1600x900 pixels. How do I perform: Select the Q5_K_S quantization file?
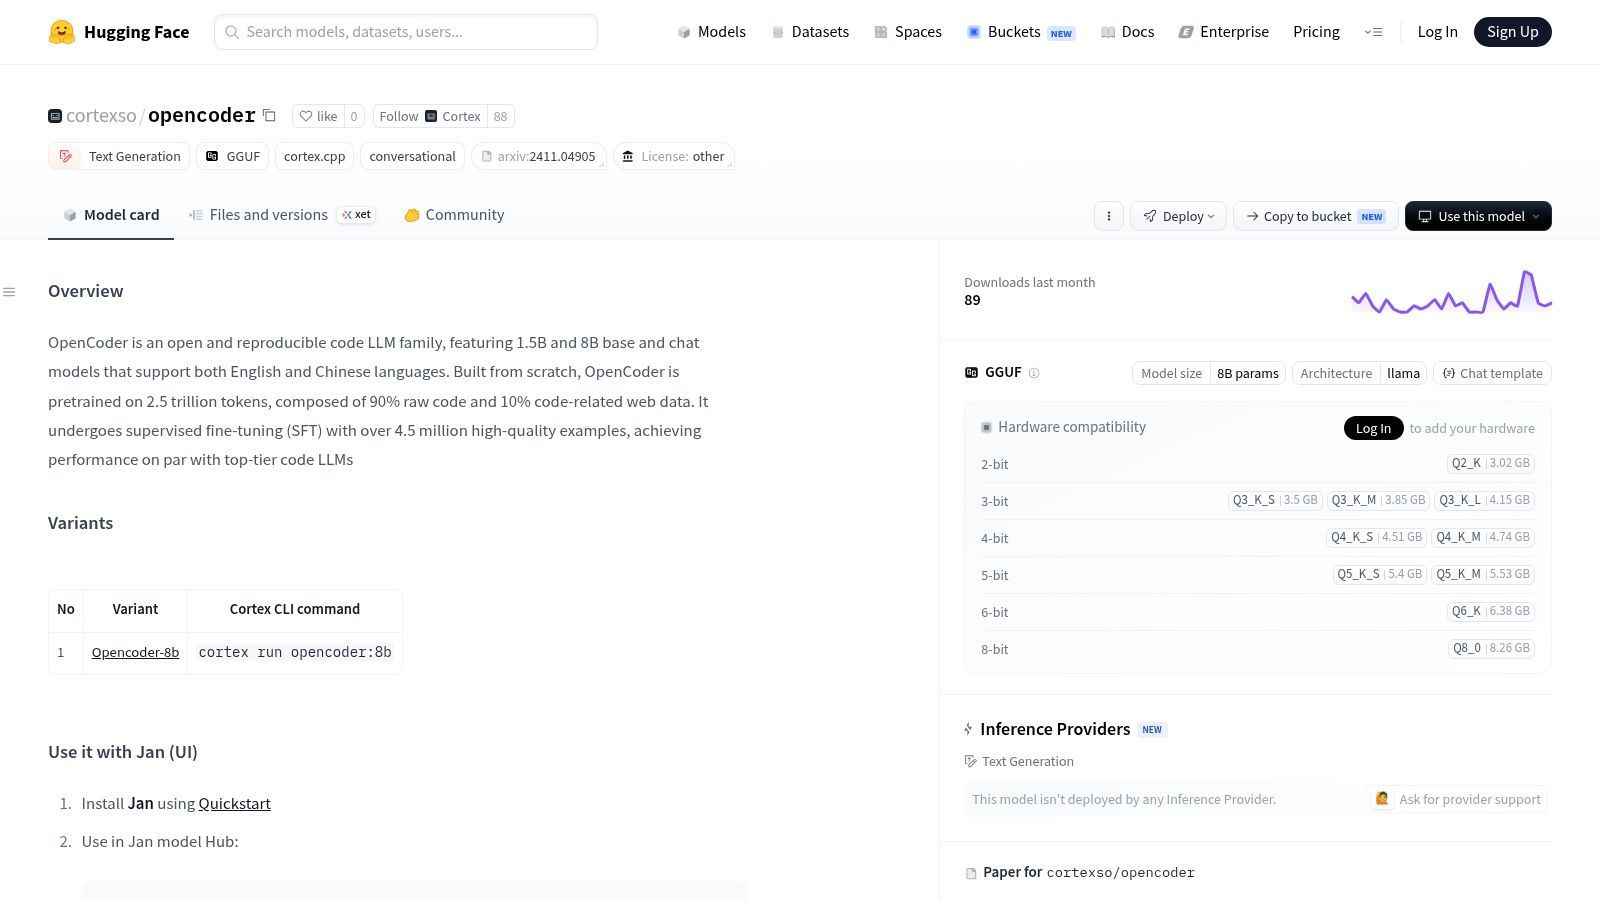pos(1380,574)
